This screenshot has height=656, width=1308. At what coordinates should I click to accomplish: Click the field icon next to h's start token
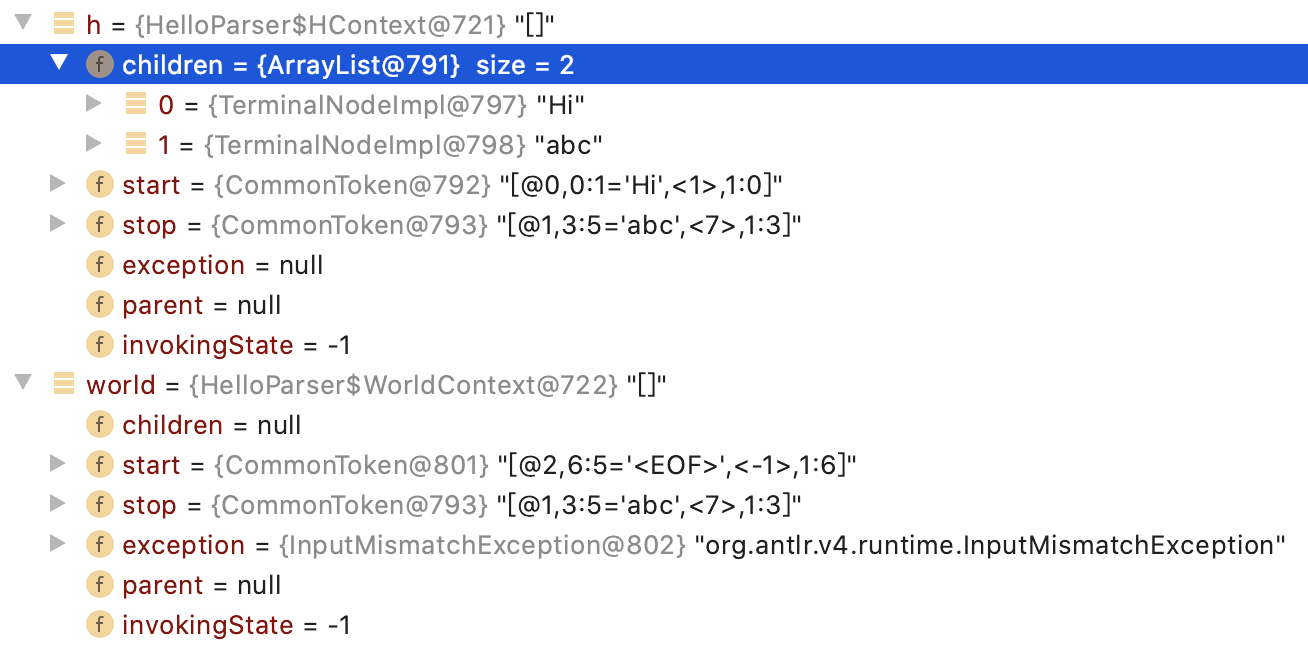point(99,184)
